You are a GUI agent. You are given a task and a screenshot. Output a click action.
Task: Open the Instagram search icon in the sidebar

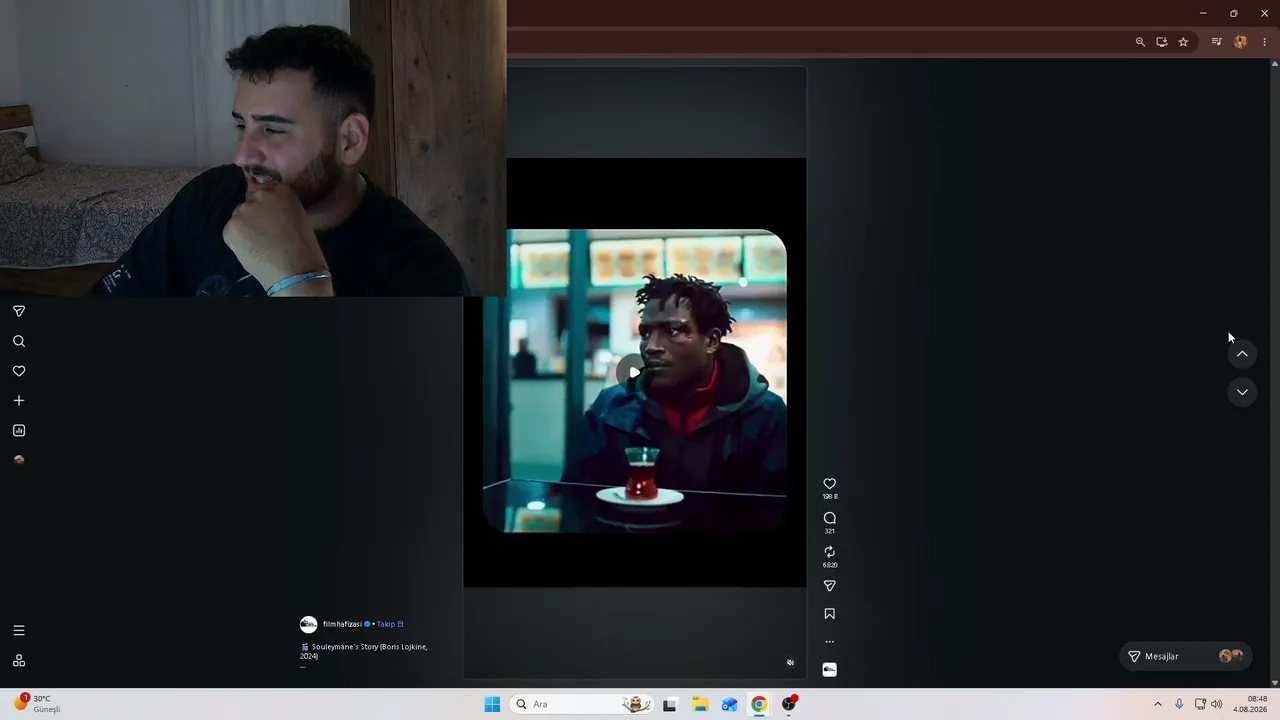pyautogui.click(x=19, y=341)
